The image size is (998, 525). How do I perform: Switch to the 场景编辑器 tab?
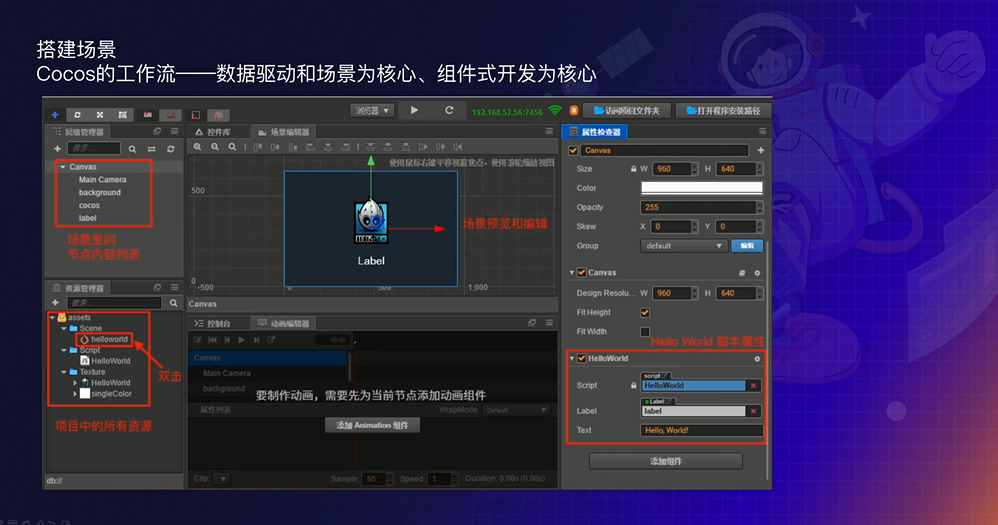(284, 132)
